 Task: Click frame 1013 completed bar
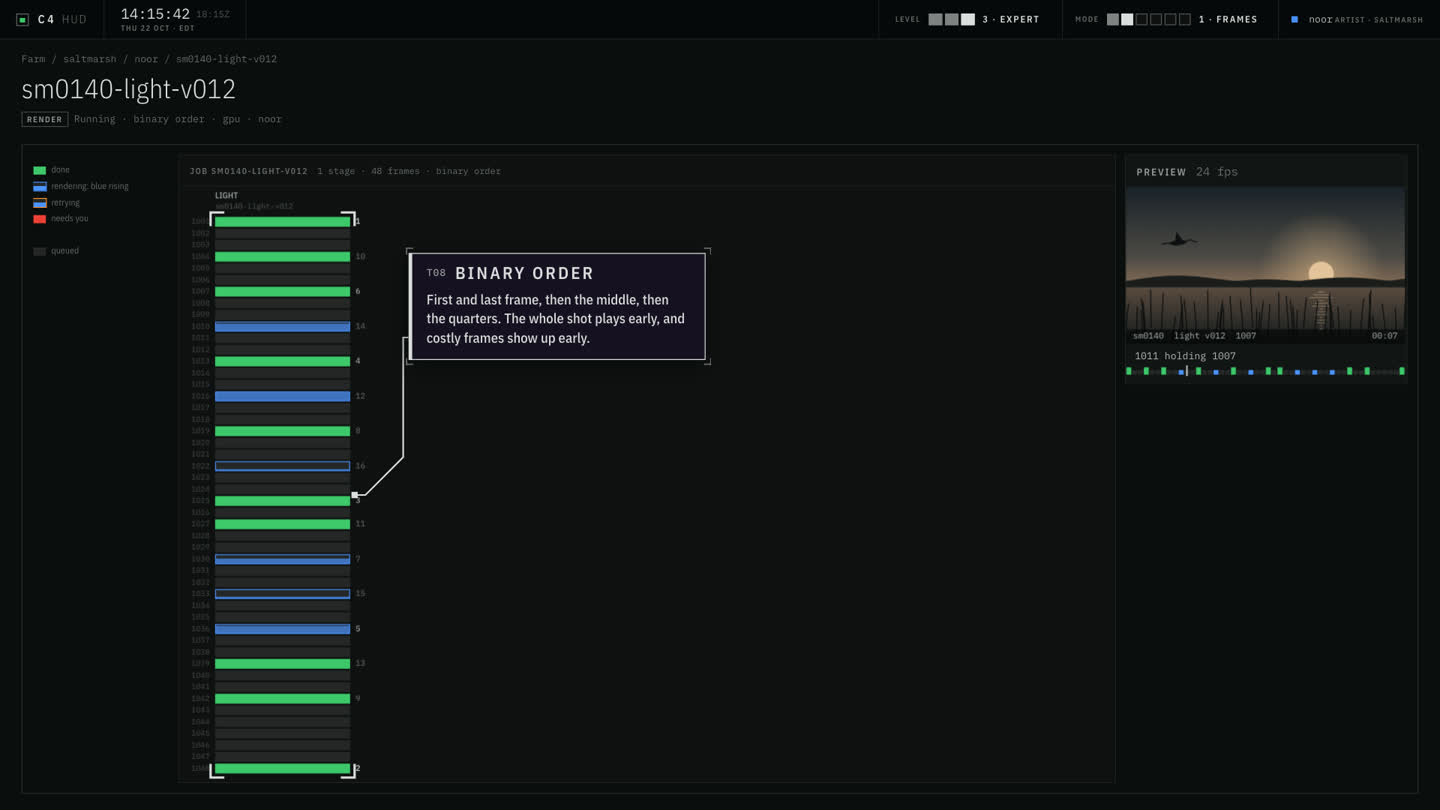[x=283, y=361]
